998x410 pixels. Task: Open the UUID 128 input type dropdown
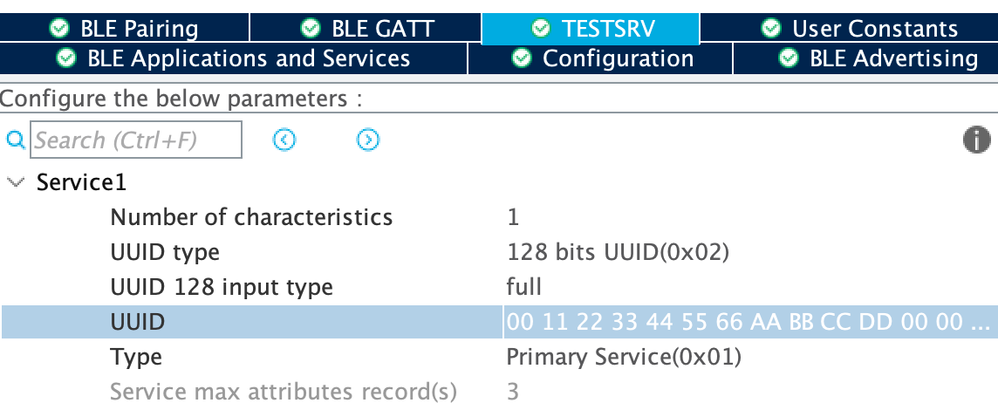524,287
